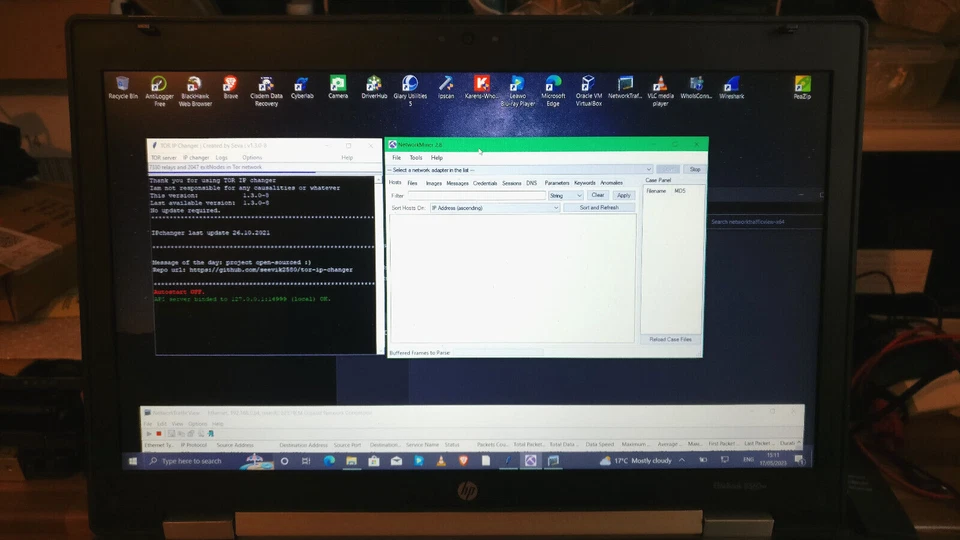Open VLC from the taskbar

441,460
